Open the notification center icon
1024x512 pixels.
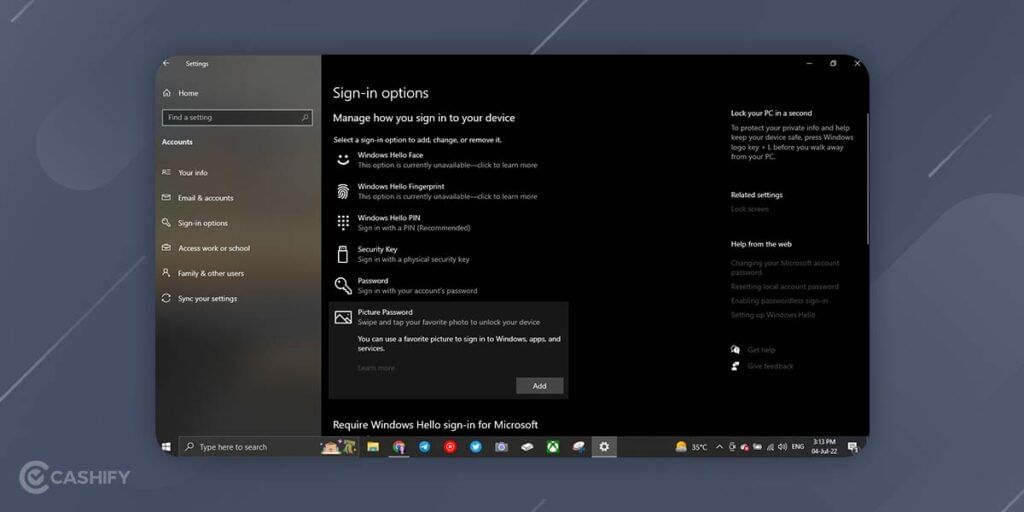(852, 447)
